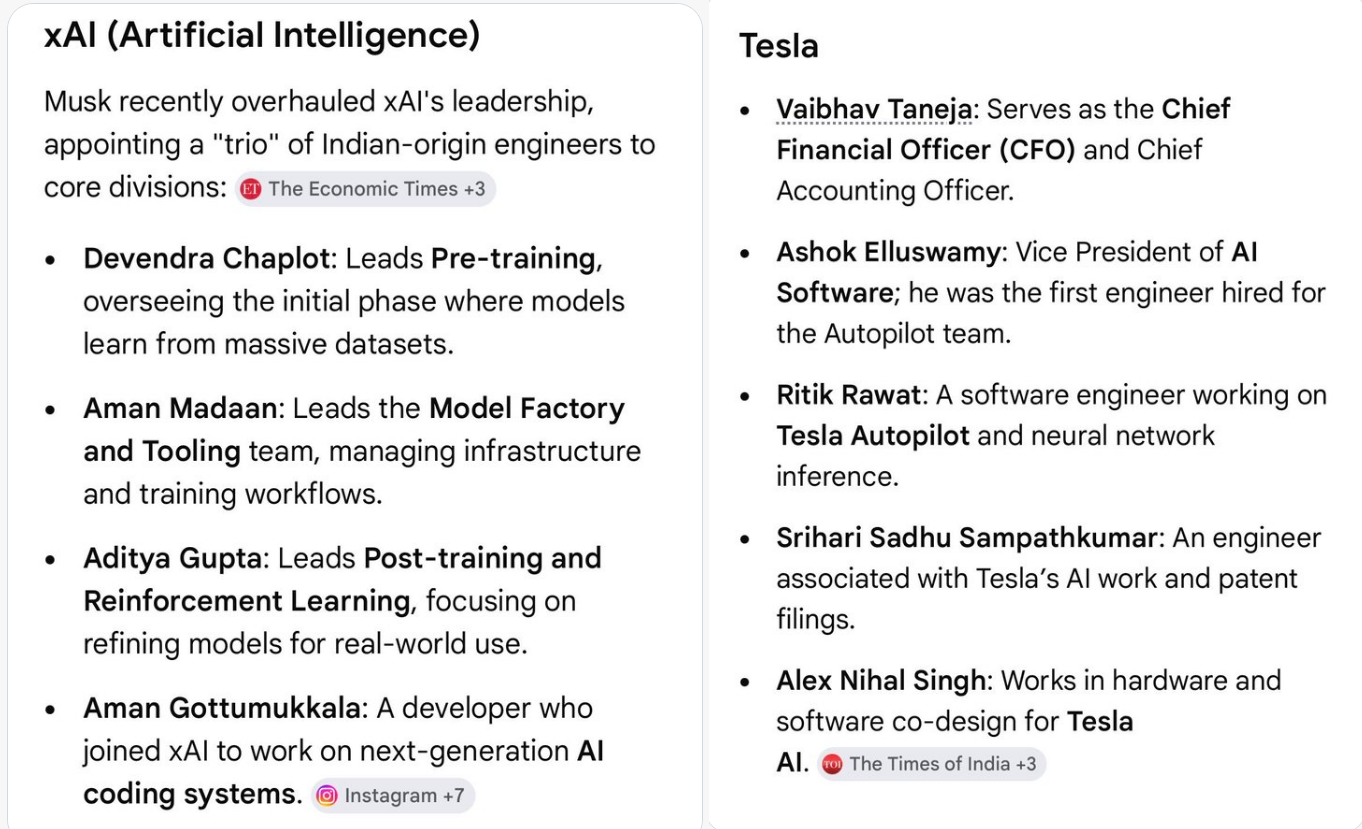Click the Vaibhav Taneja underlined name
1362x829 pixels.
click(x=873, y=108)
